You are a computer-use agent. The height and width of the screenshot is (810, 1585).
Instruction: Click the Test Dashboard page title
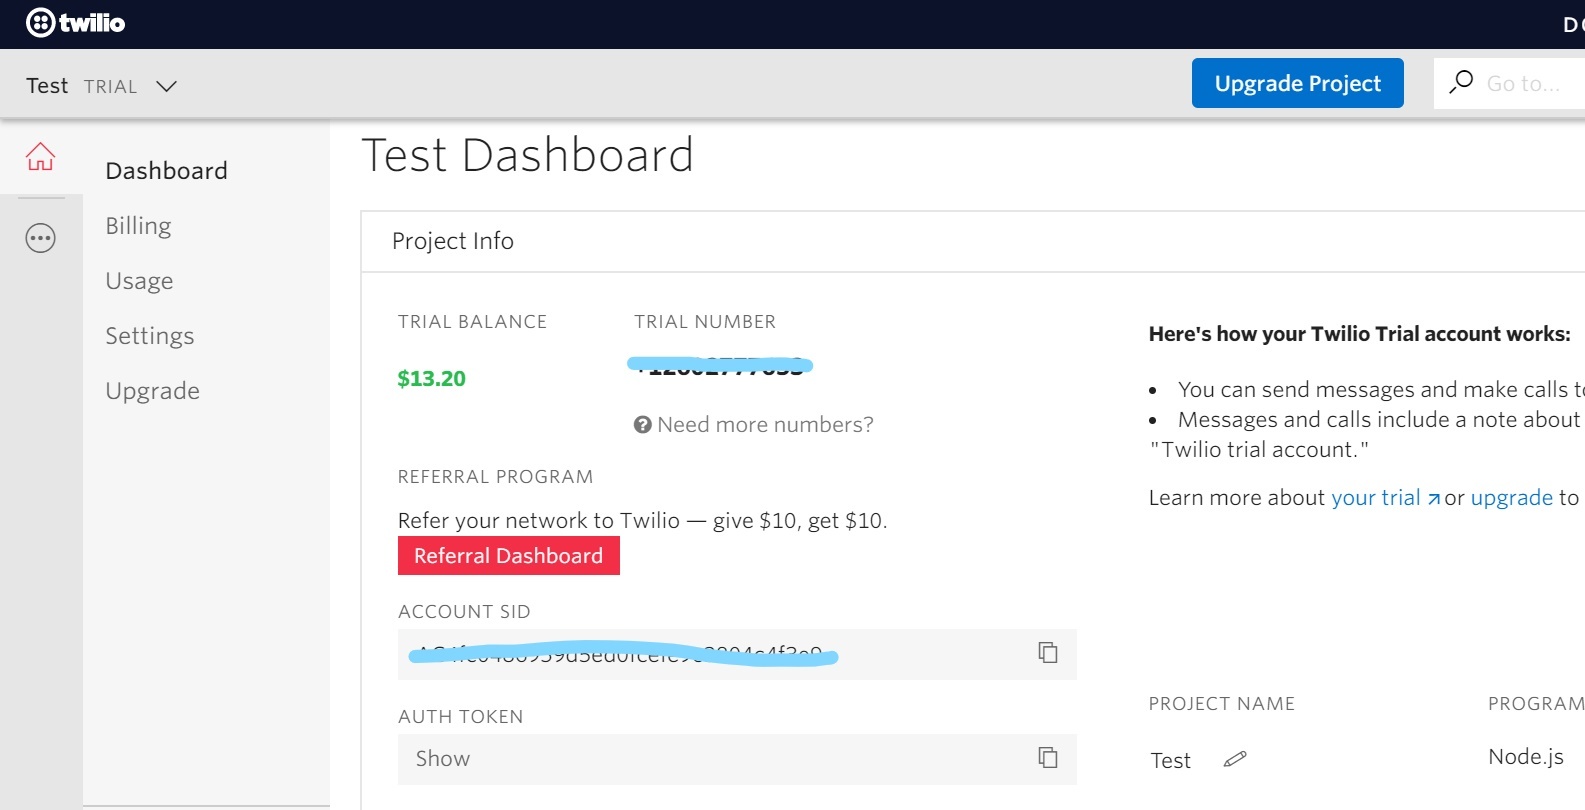527,155
